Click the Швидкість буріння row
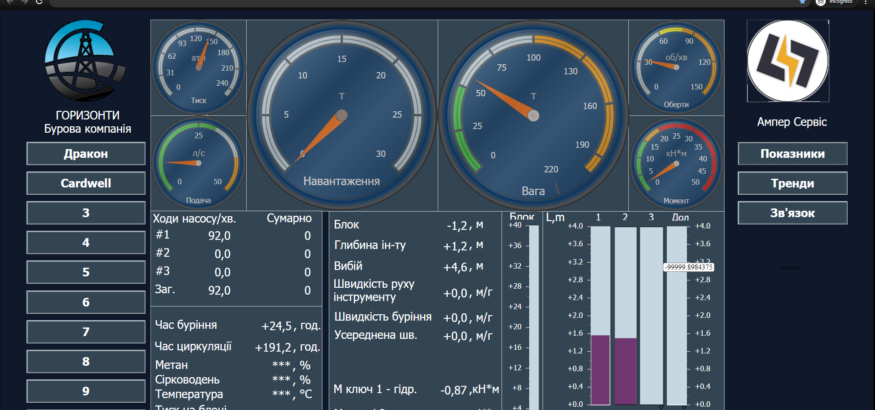Image resolution: width=875 pixels, height=410 pixels. click(x=413, y=317)
